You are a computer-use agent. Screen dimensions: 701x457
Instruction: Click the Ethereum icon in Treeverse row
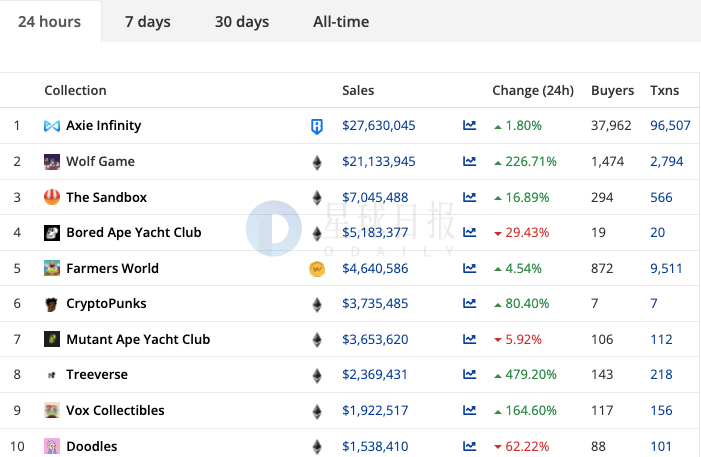click(x=317, y=376)
